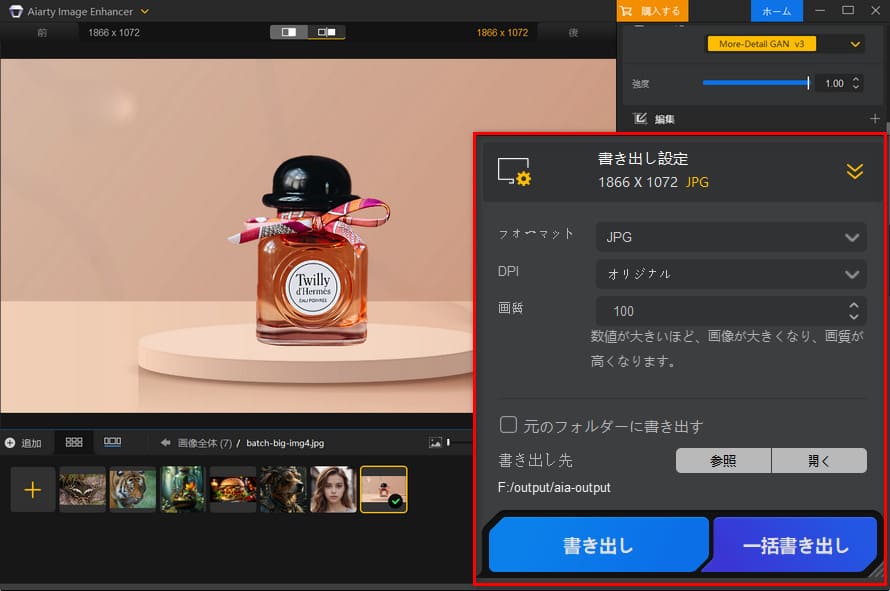Click the 画像全体 (7) breadcrumb

[x=204, y=443]
